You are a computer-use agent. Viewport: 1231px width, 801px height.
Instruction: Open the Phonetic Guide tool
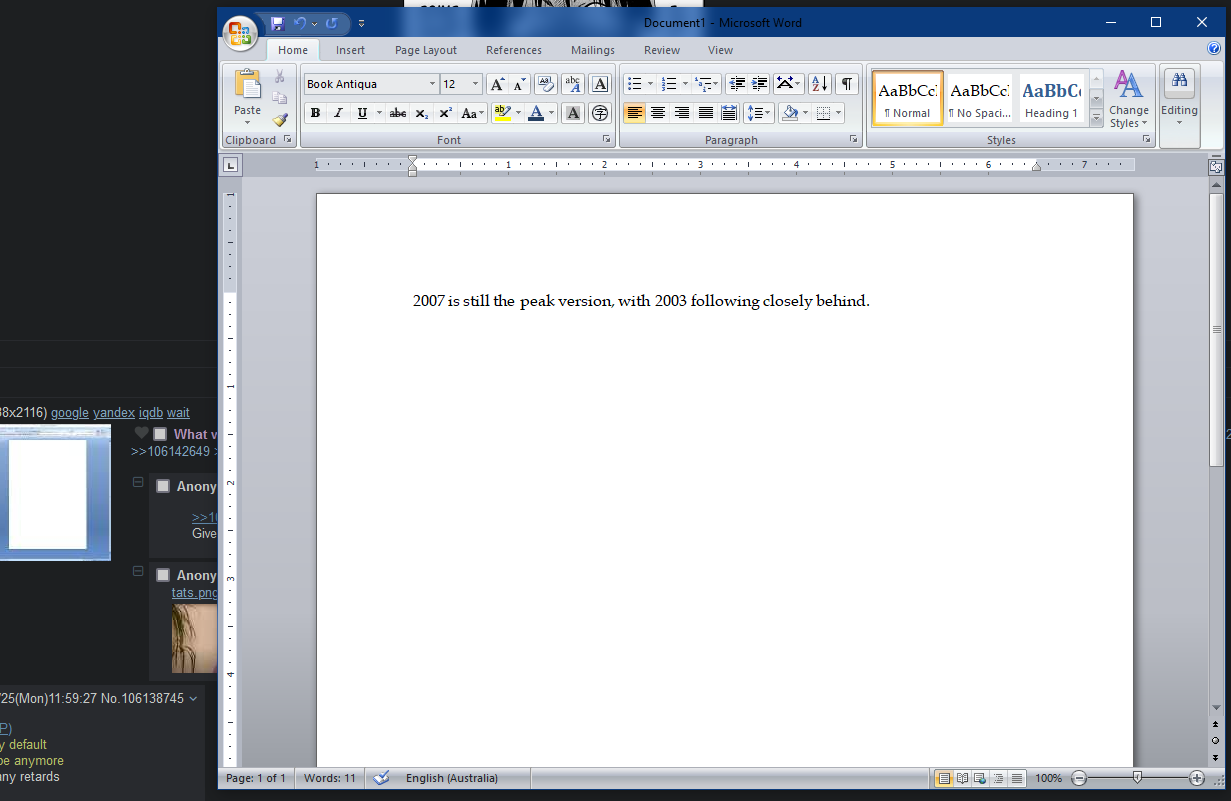[573, 85]
